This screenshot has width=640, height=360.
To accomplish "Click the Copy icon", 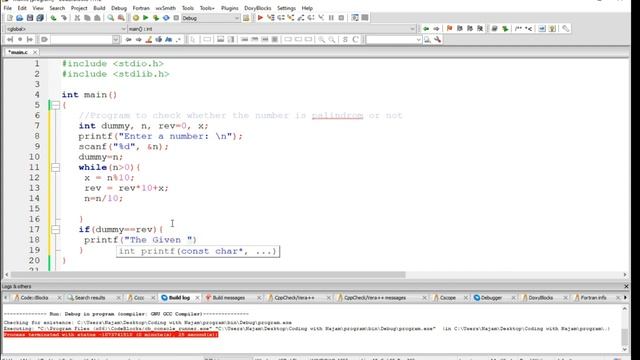I will click(x=87, y=18).
